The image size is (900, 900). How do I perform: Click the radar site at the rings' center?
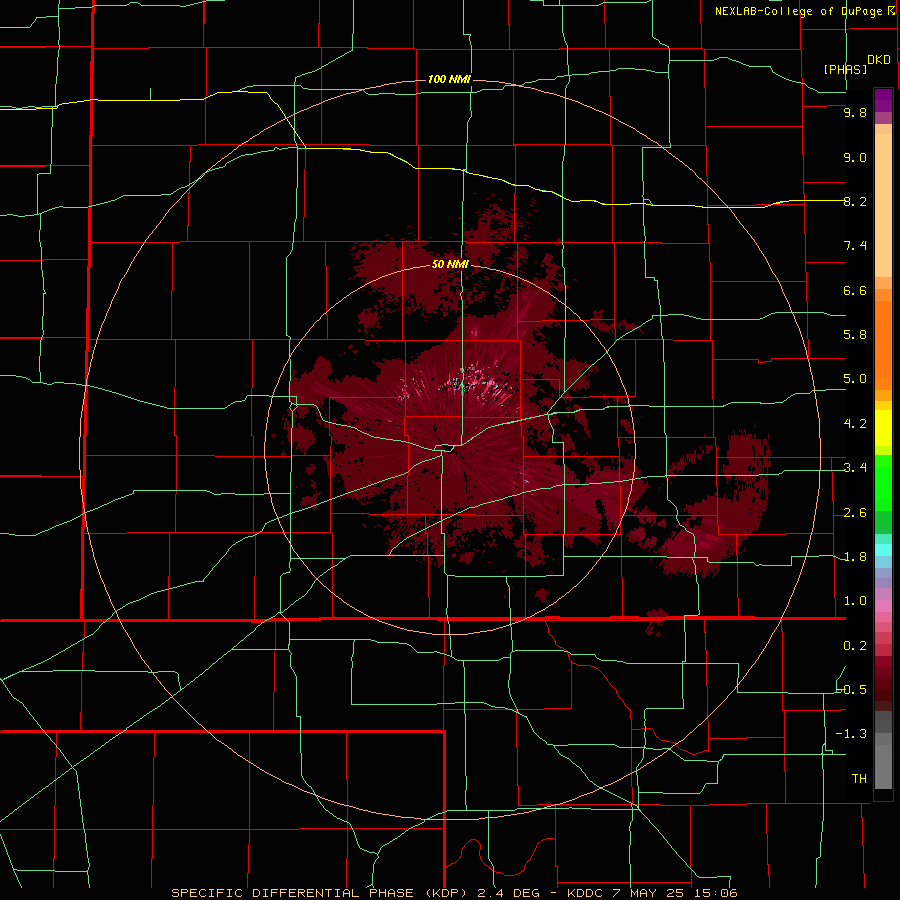tap(448, 449)
